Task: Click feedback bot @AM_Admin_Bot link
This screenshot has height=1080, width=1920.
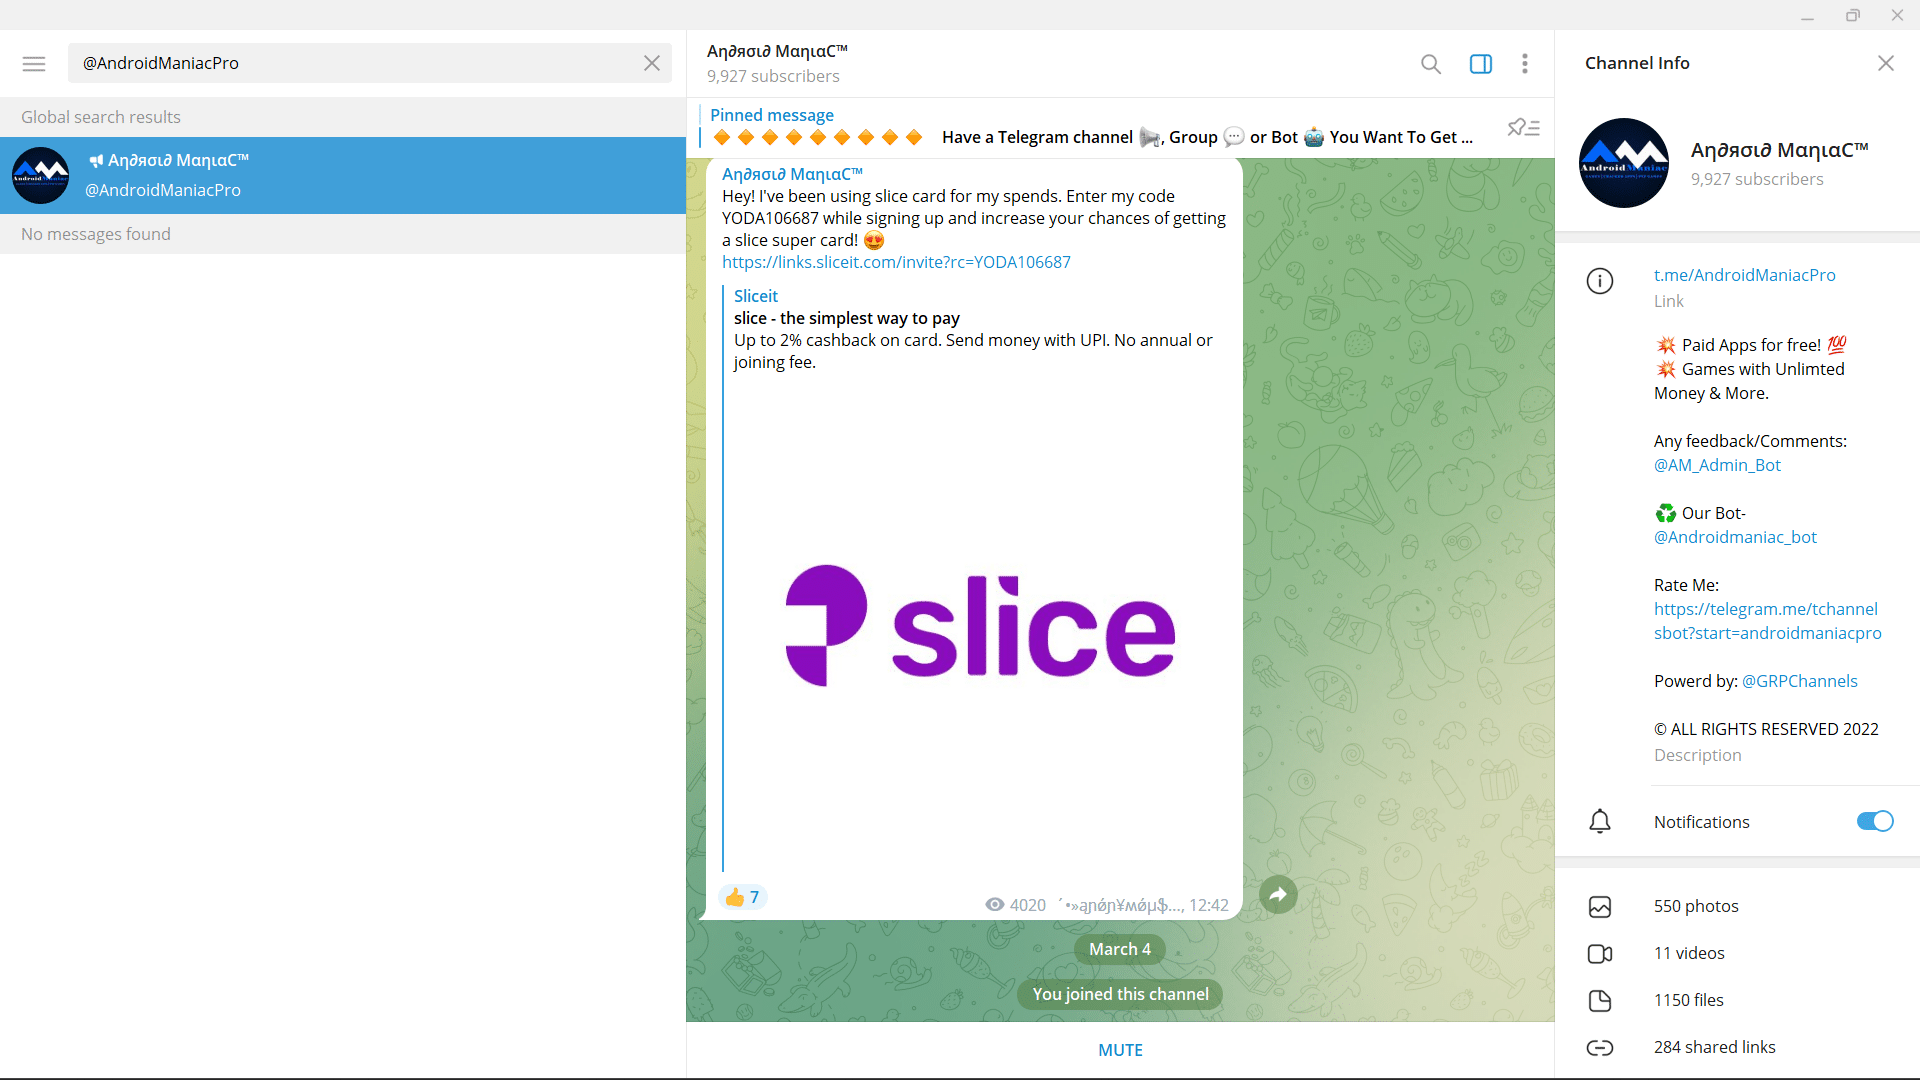Action: pos(1718,465)
